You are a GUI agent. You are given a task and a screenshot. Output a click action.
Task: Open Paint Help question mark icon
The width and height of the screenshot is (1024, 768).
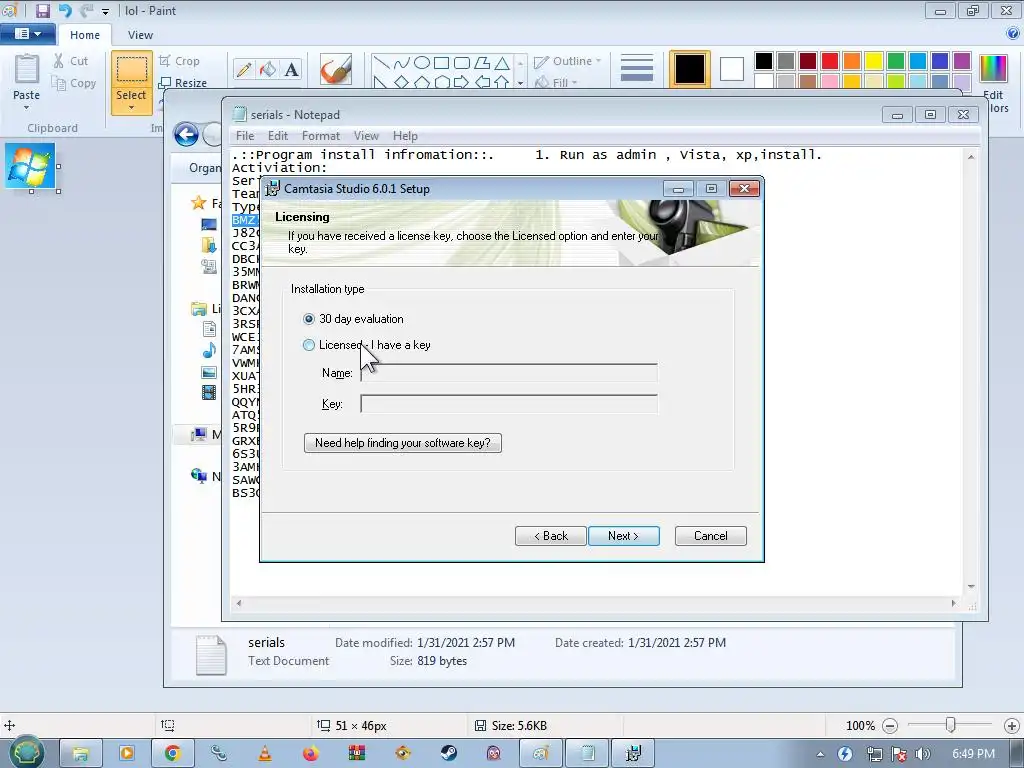click(1013, 33)
